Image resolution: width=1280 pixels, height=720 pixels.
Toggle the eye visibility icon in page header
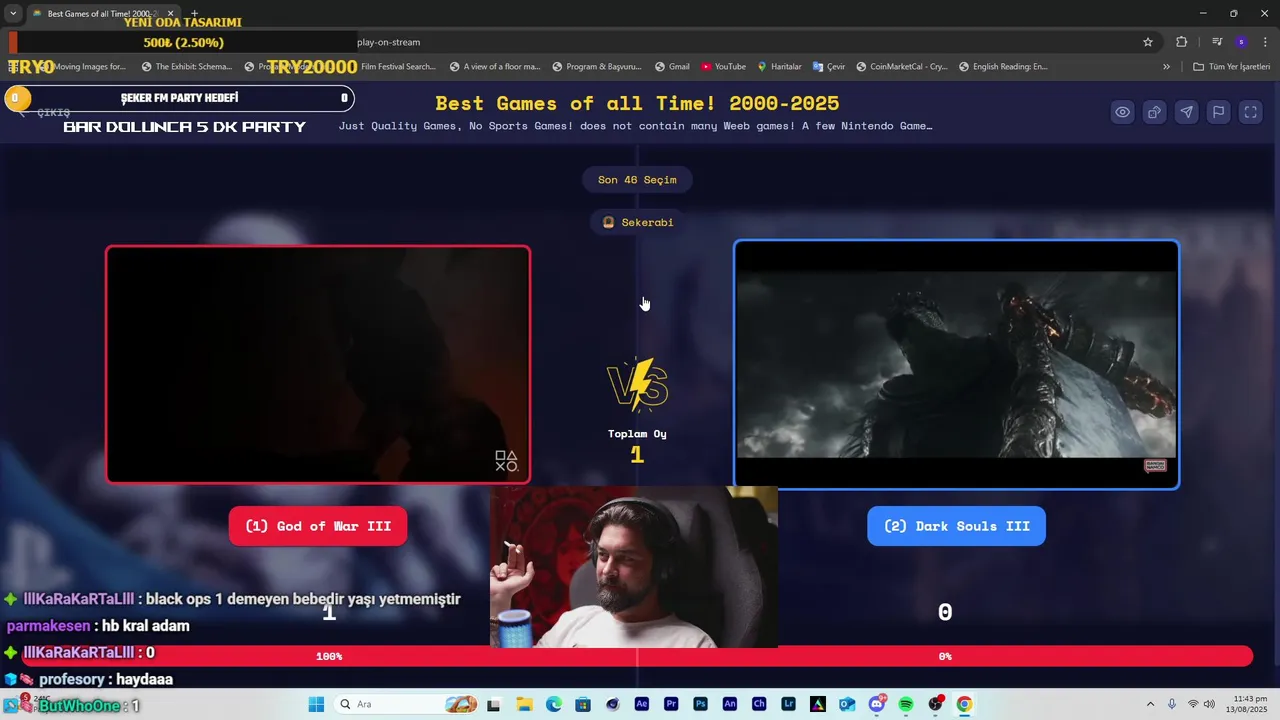[x=1123, y=112]
